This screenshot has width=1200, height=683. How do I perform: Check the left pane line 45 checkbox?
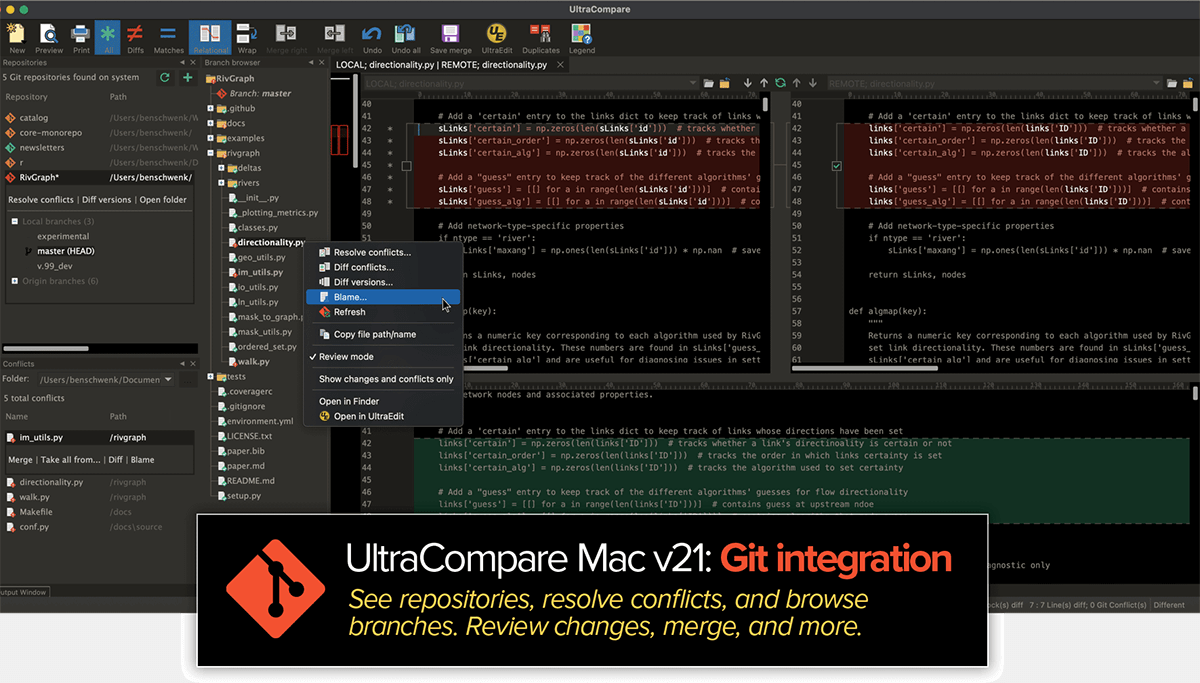point(406,165)
